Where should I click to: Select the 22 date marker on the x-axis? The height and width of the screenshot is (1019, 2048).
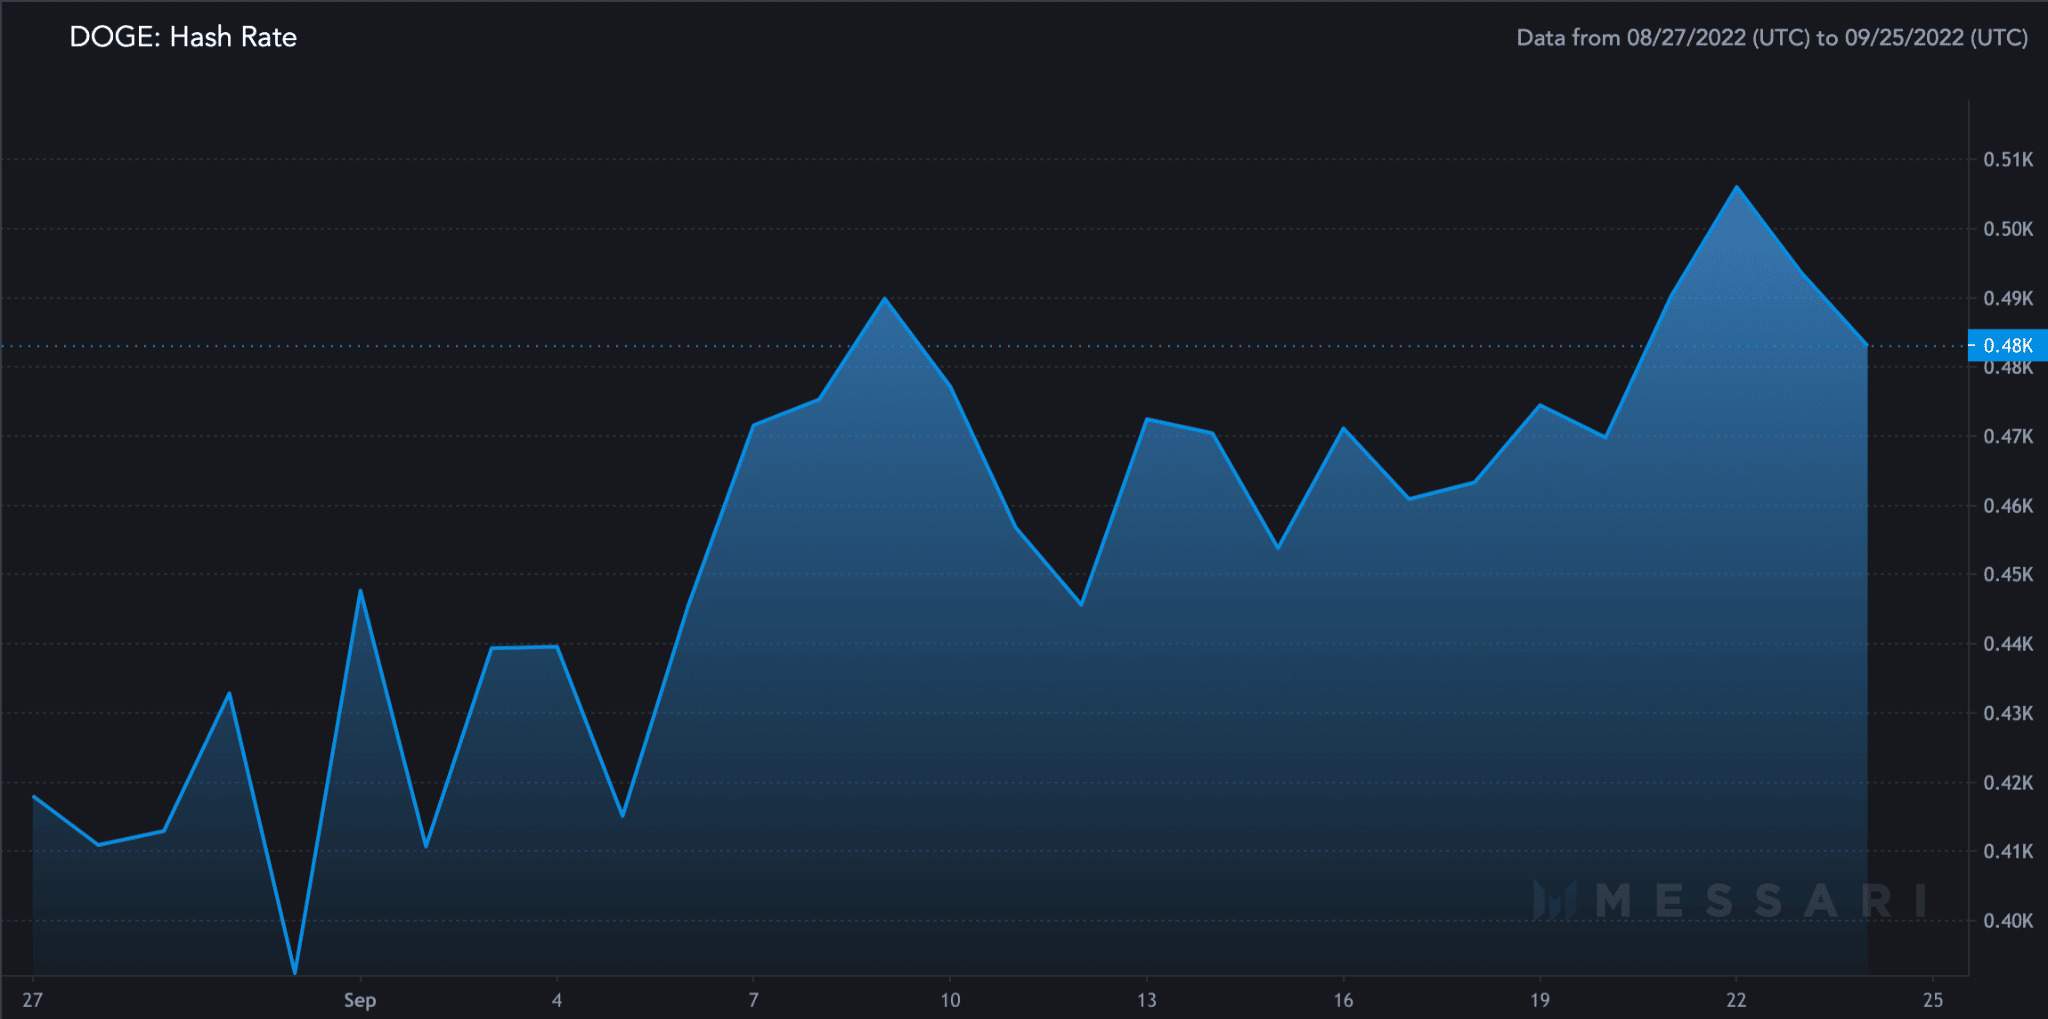pyautogui.click(x=1736, y=1000)
